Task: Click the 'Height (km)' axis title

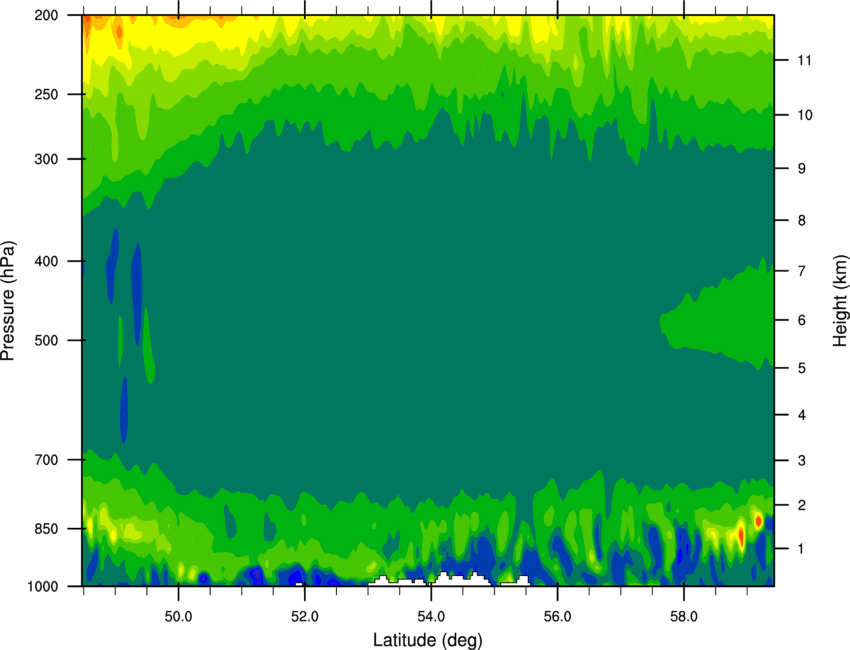Action: point(840,301)
